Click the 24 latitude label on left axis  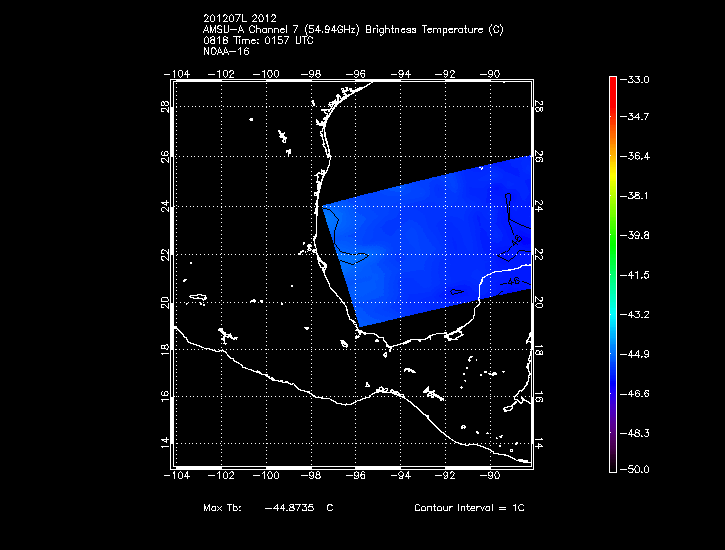pyautogui.click(x=165, y=207)
